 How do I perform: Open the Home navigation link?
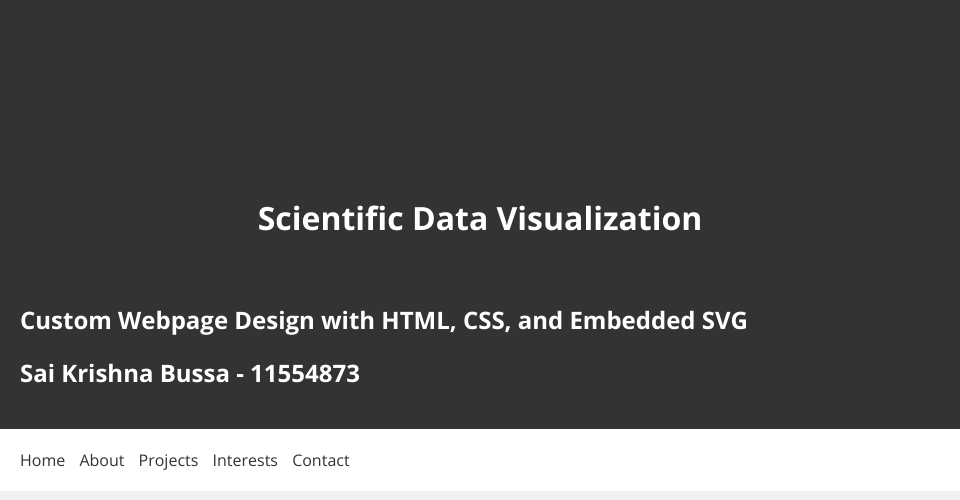pos(42,460)
